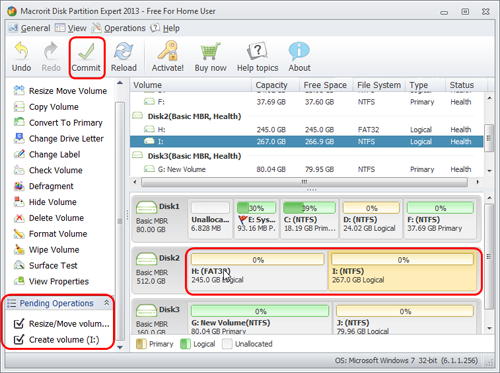This screenshot has height=373, width=500.
Task: Click Unallocated legend color swatch
Action: tap(227, 344)
